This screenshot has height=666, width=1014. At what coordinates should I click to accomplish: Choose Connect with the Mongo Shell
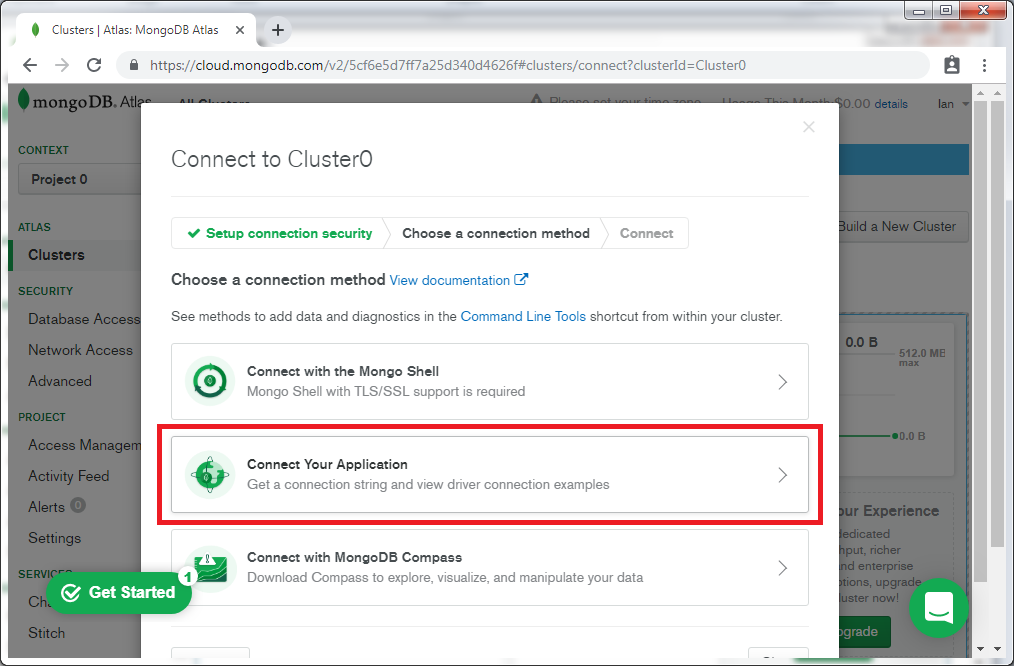(x=490, y=381)
